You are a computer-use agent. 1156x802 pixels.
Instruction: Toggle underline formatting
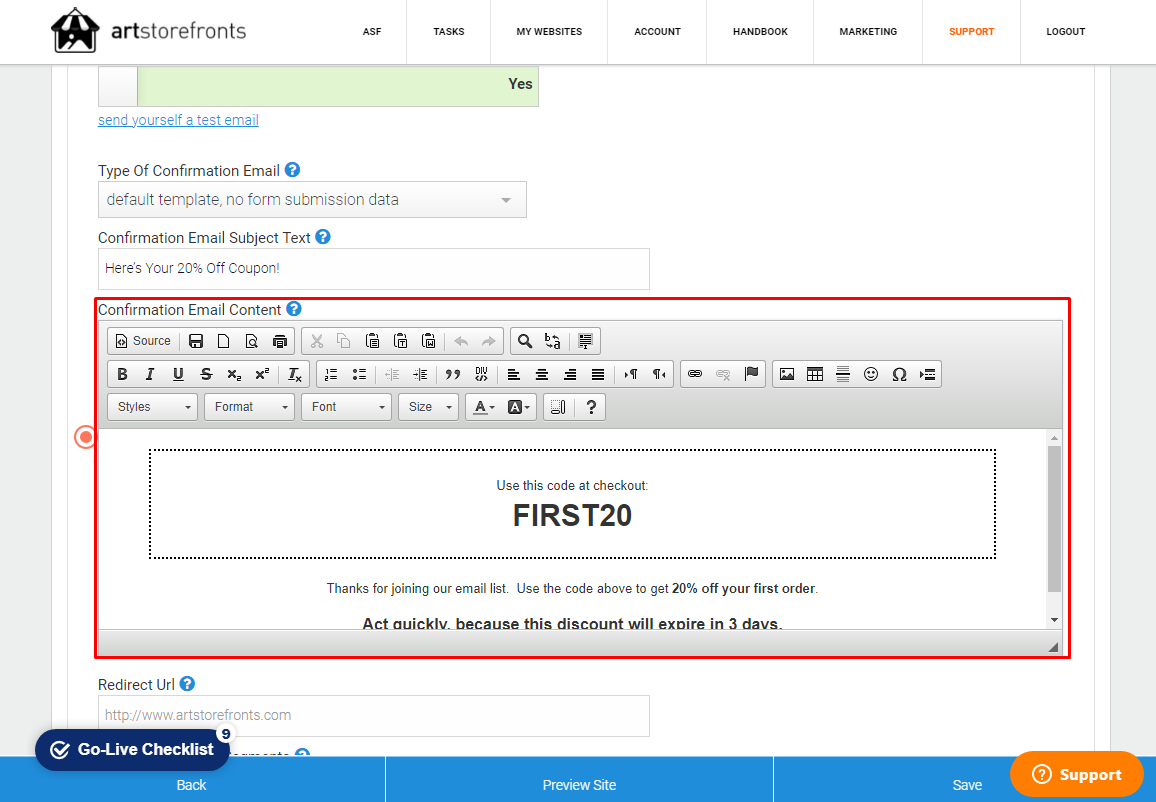click(178, 374)
